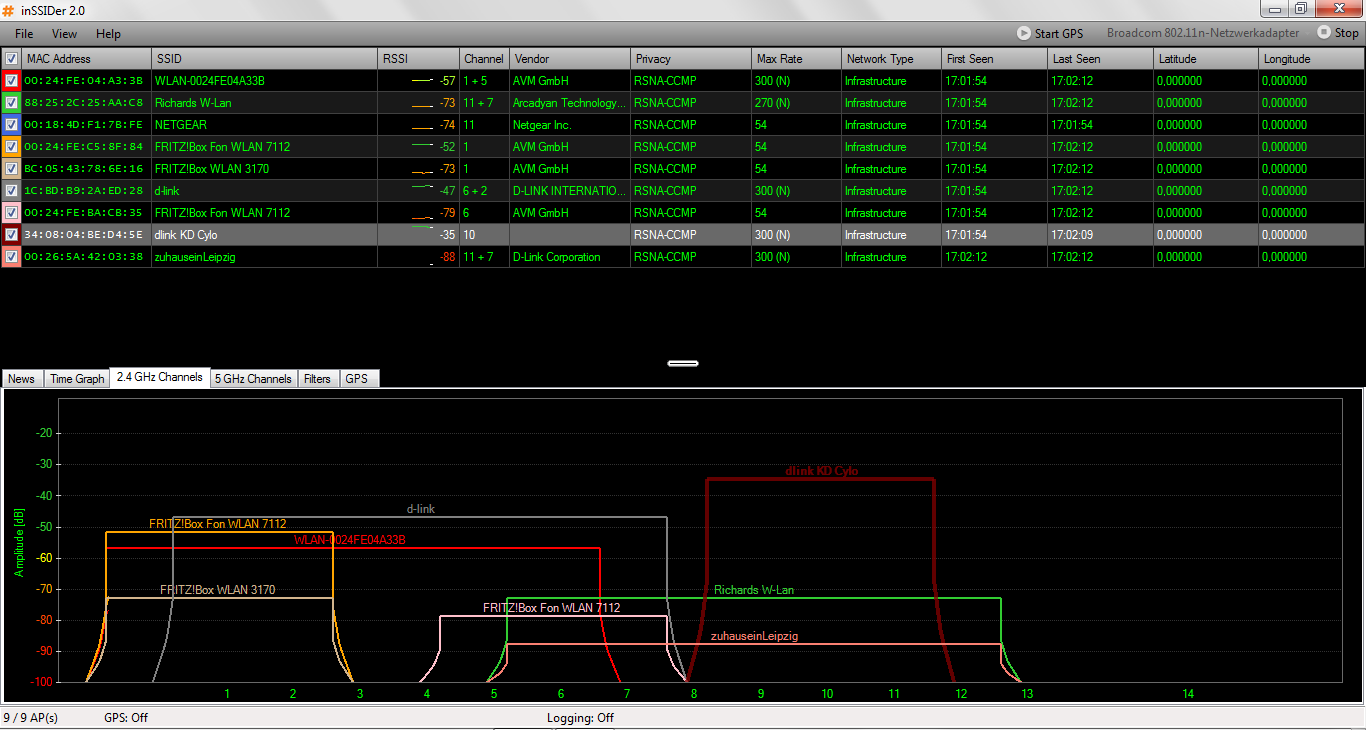Click the 'Arcadyan Technology...' vendor cell
Screen dimensions: 1366x730
coord(569,103)
